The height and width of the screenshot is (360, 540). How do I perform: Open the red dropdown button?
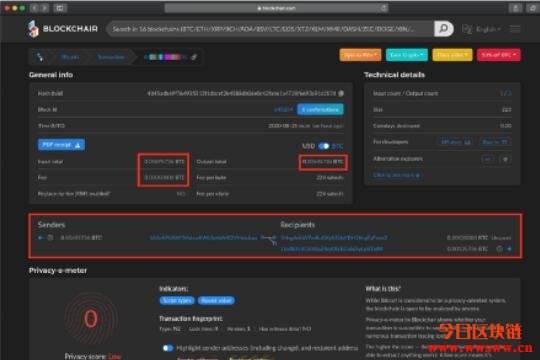(x=499, y=55)
